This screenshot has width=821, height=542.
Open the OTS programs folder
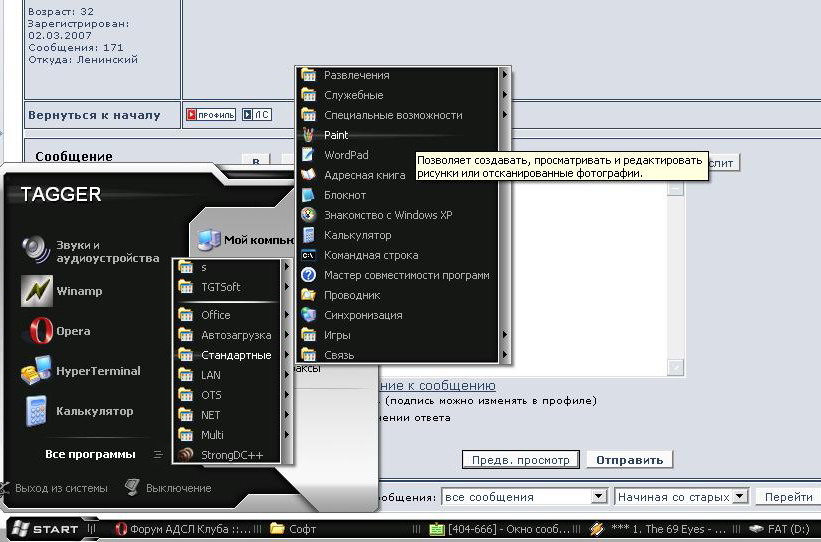pos(233,395)
